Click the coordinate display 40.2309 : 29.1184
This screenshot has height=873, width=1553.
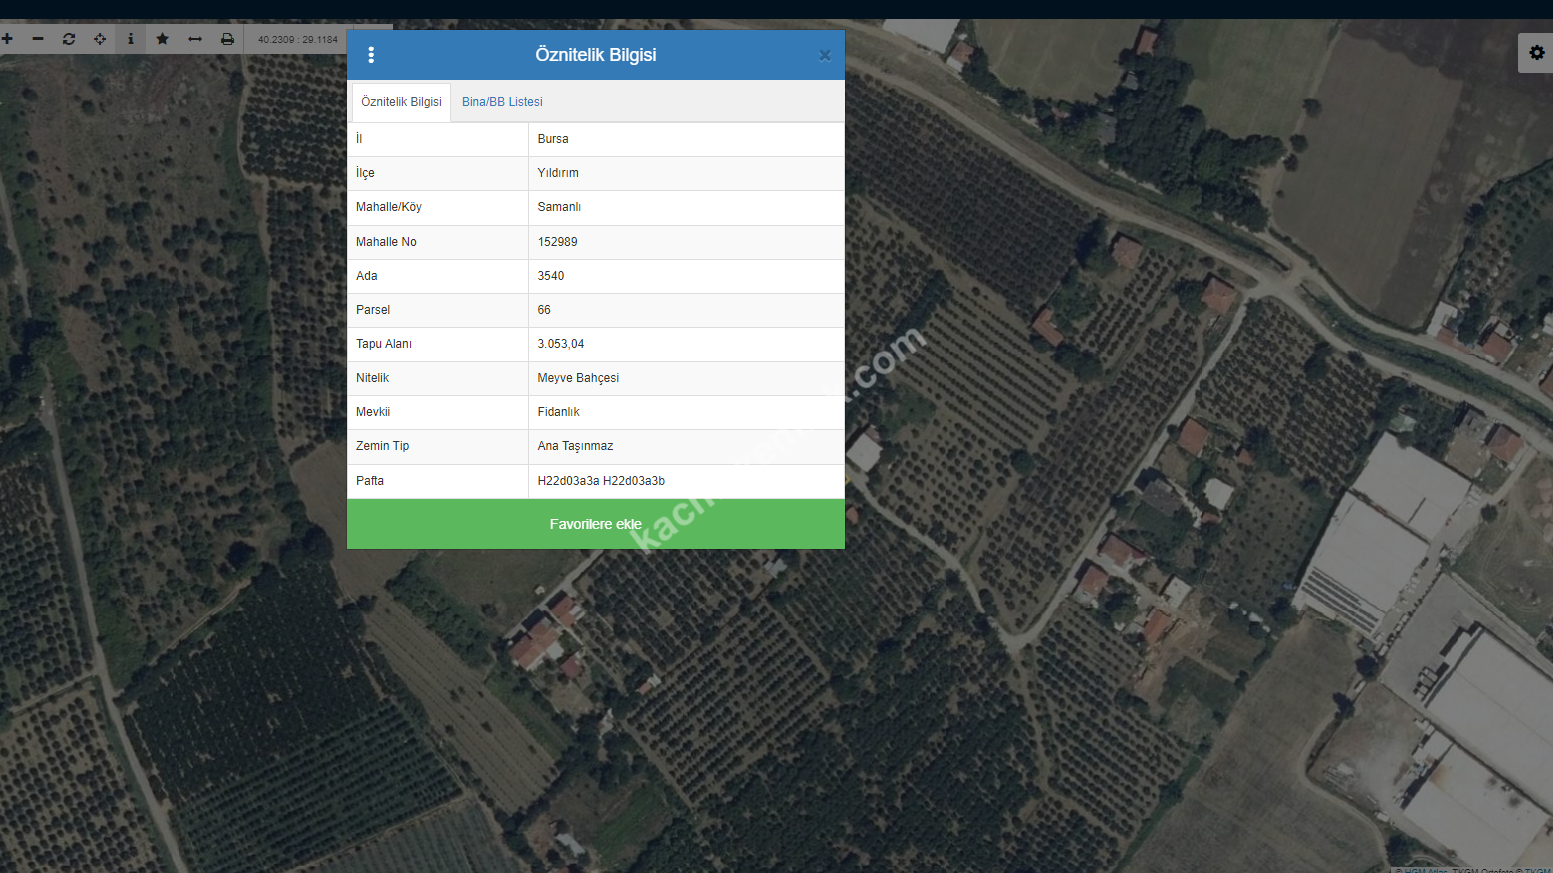tap(298, 40)
